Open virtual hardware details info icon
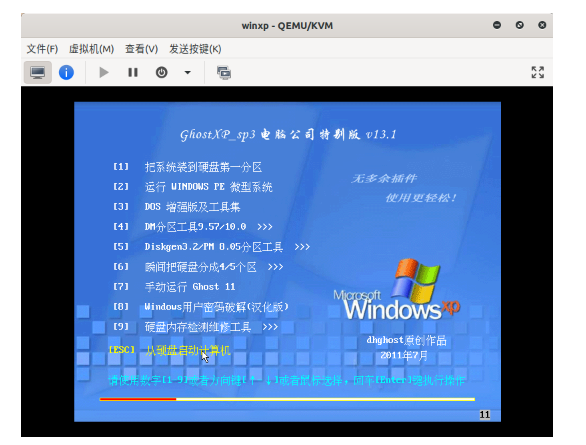586x445 pixels. [x=66, y=72]
